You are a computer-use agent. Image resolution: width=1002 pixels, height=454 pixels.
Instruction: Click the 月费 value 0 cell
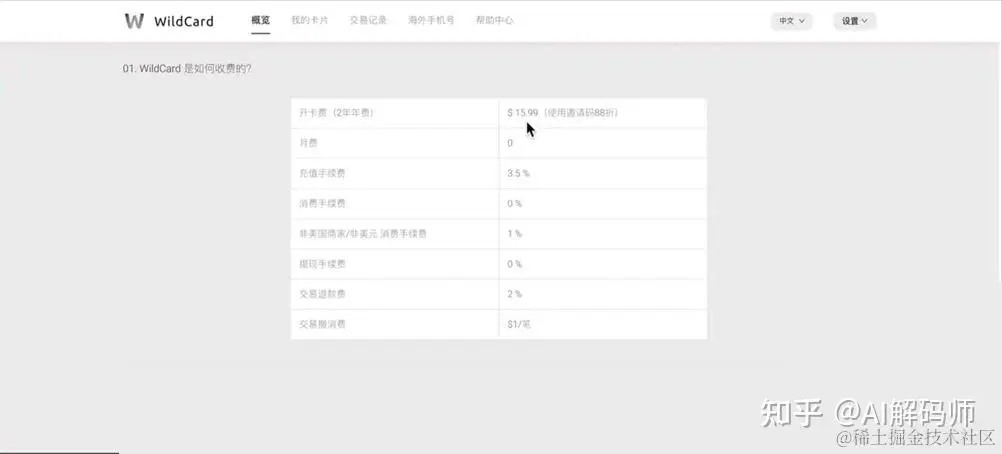click(603, 143)
